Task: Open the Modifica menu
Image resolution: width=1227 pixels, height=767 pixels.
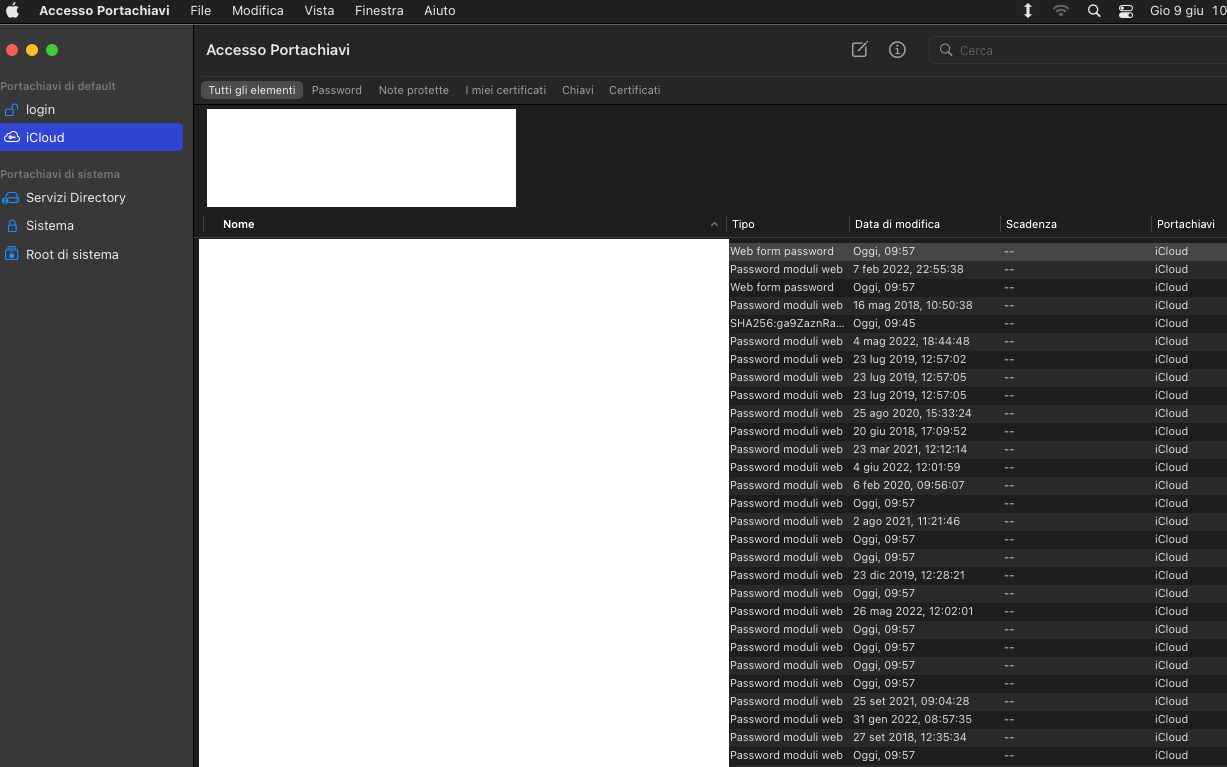Action: click(x=258, y=11)
